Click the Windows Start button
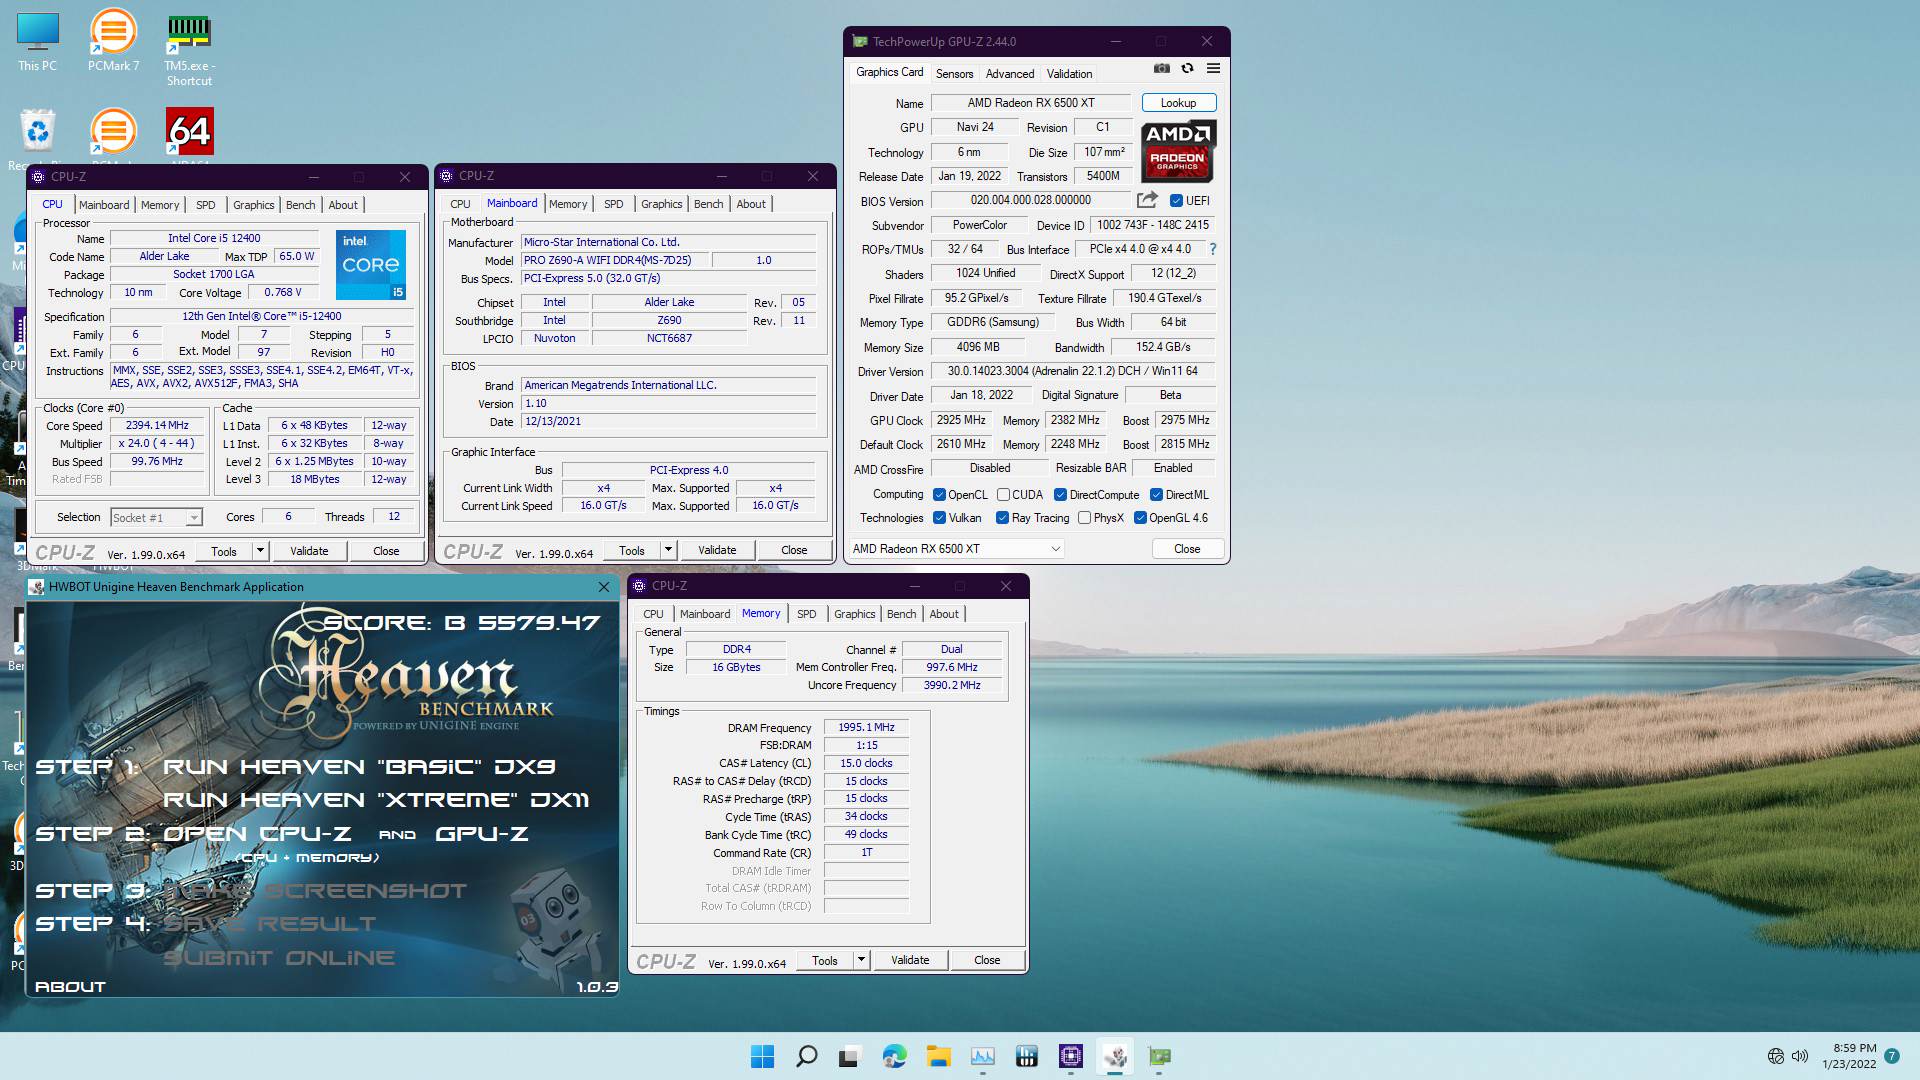The image size is (1920, 1080). 762,1056
